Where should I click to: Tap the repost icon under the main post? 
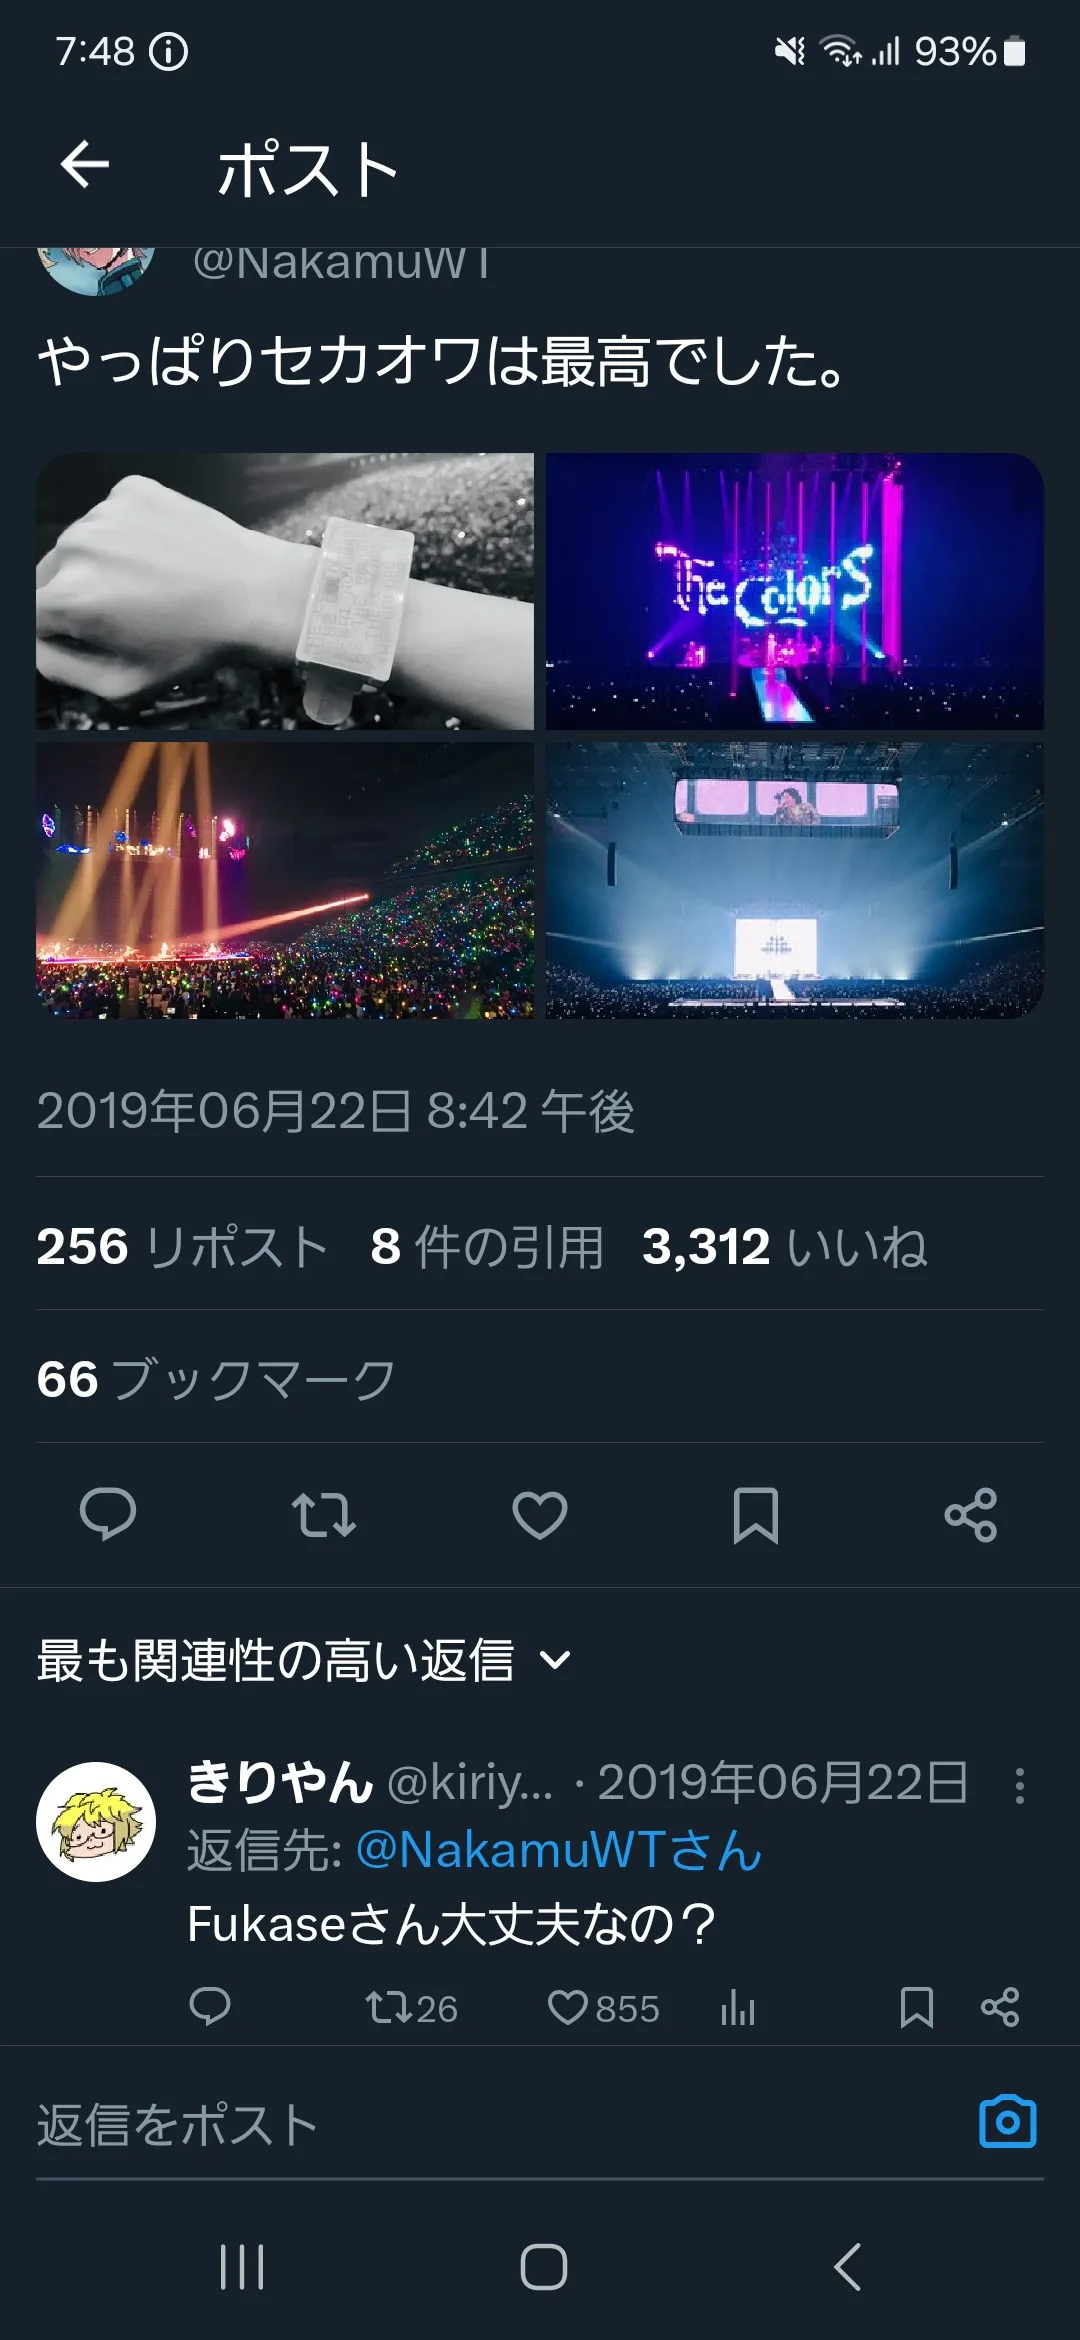(x=324, y=1514)
